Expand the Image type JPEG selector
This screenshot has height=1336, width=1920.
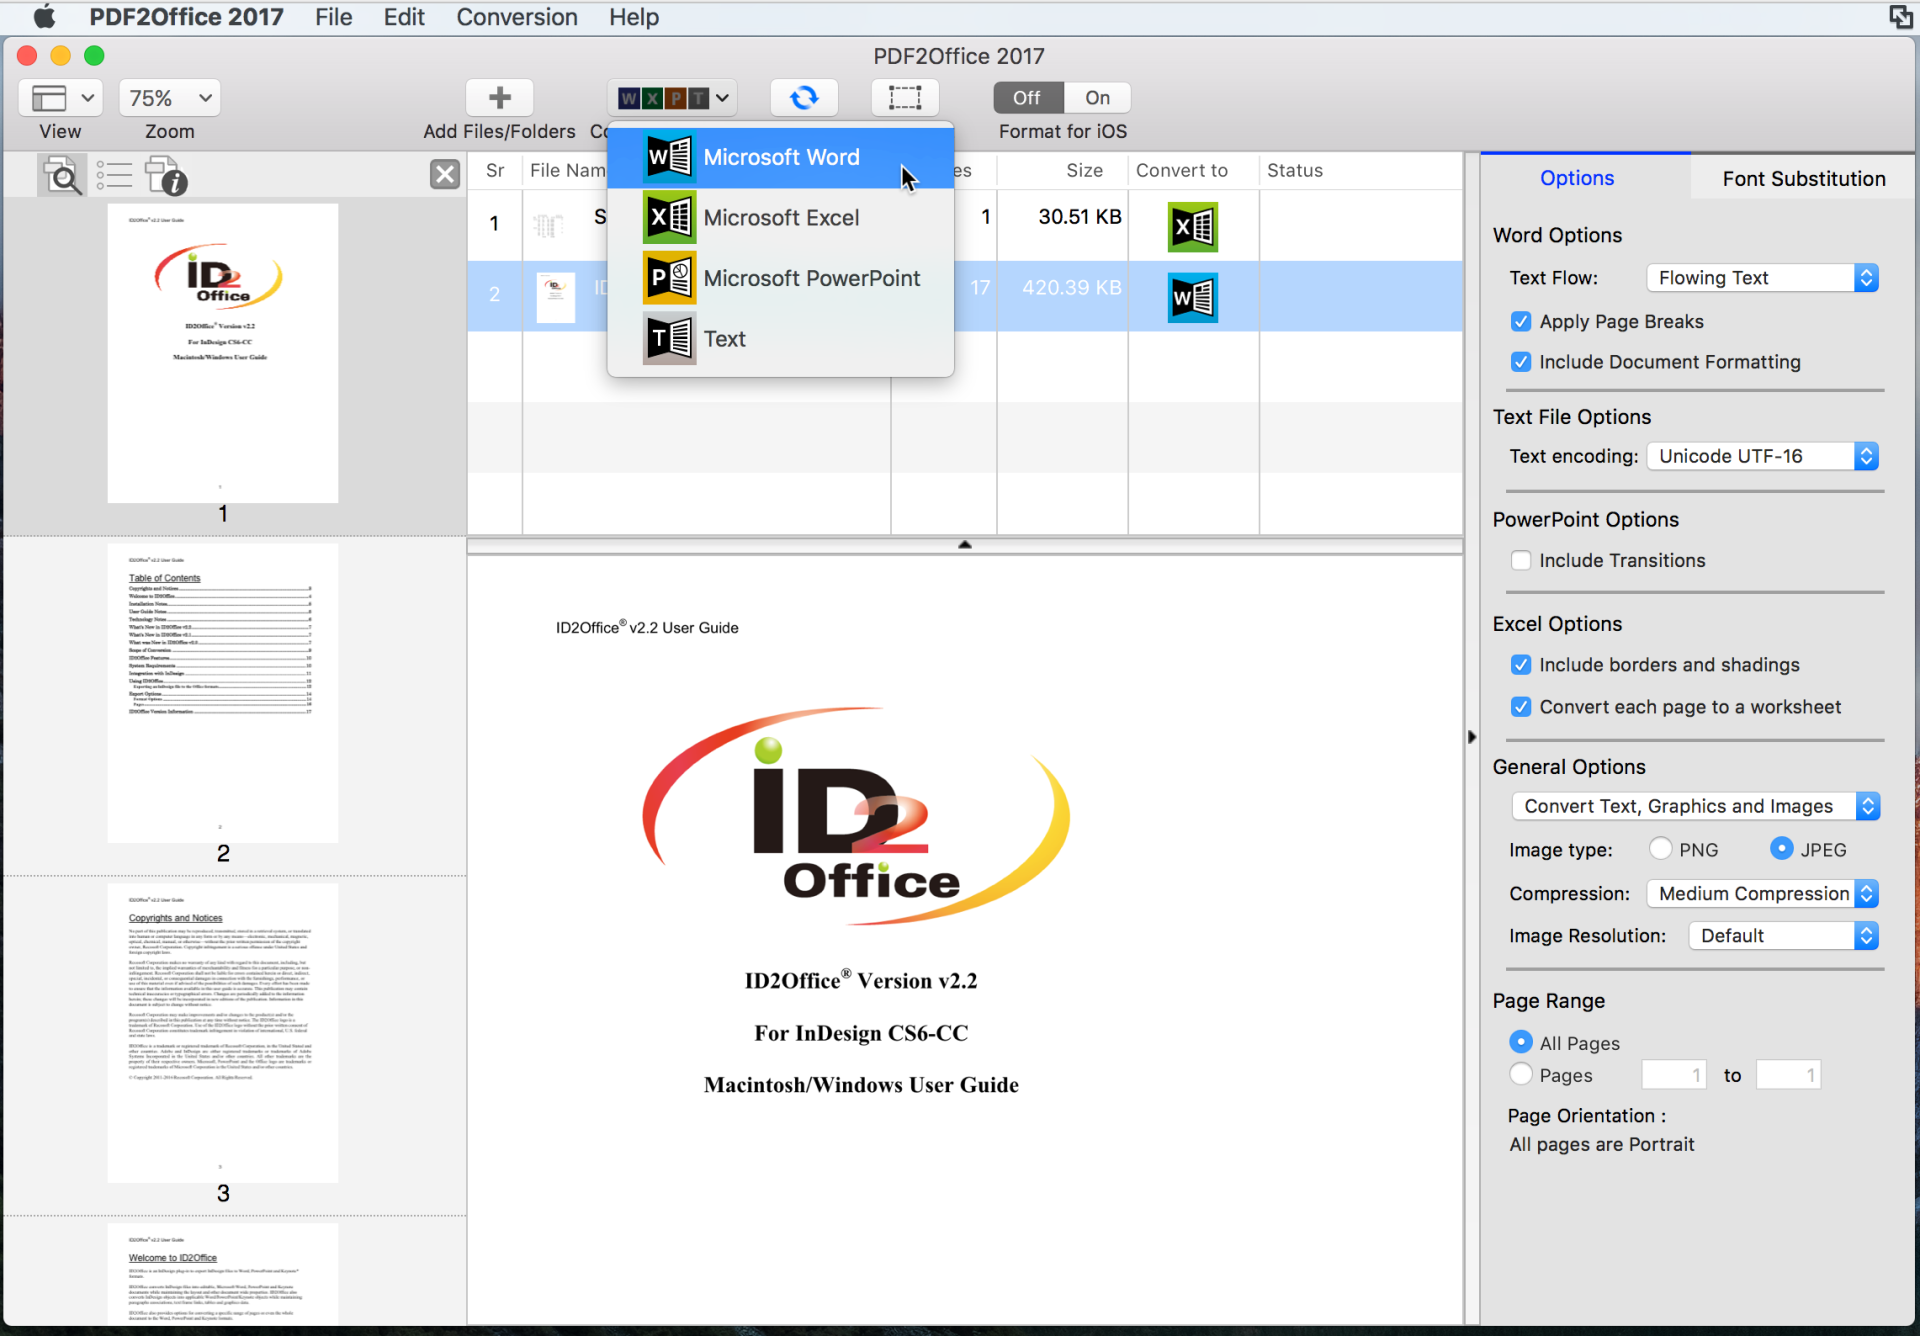point(1783,847)
